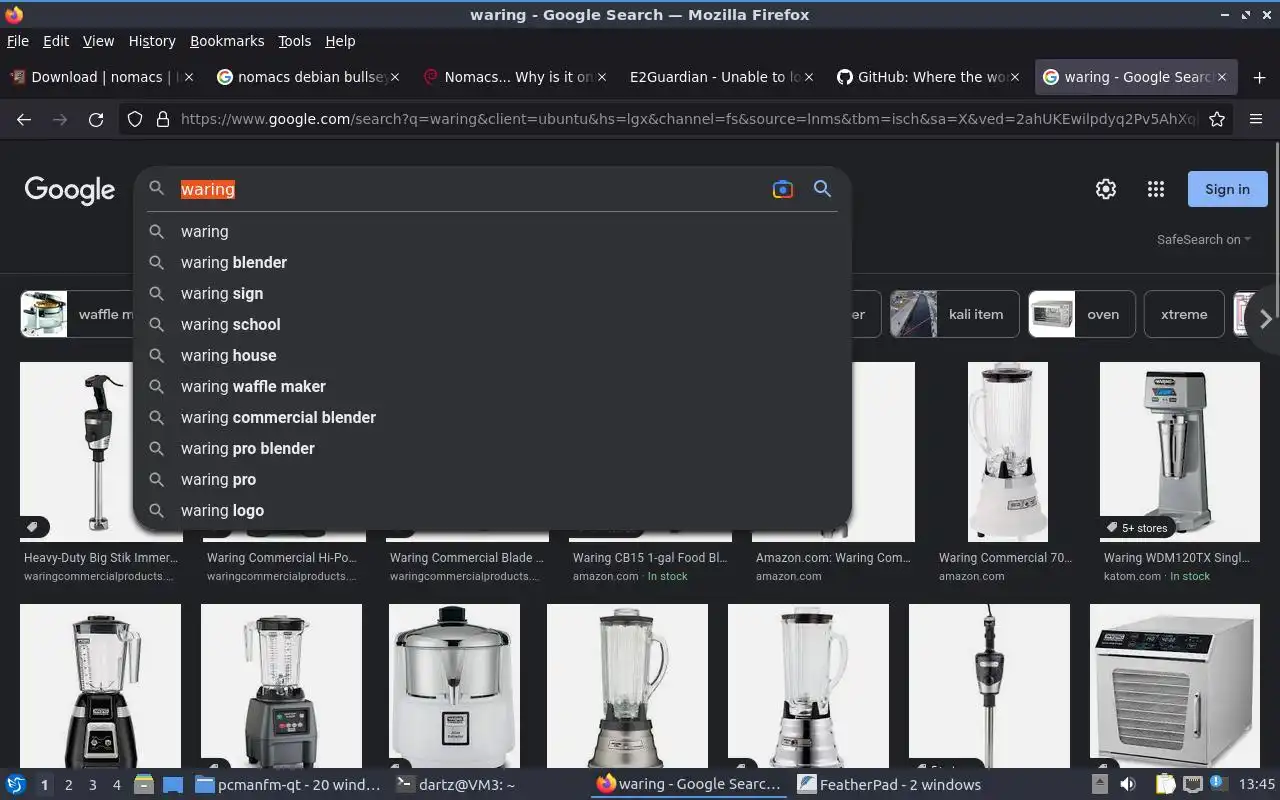Open the Waring Commercial 70 blender image

(x=1008, y=452)
